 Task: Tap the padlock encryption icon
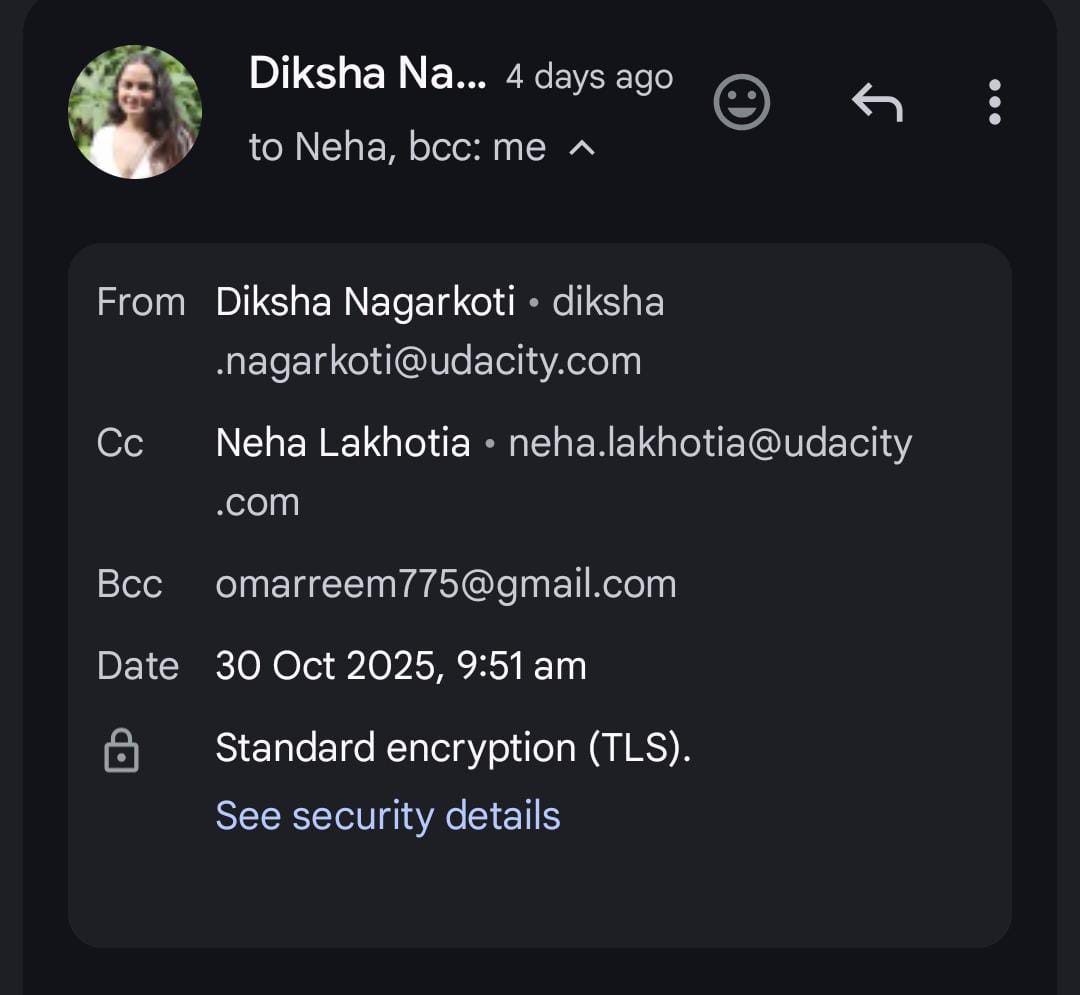tap(121, 751)
